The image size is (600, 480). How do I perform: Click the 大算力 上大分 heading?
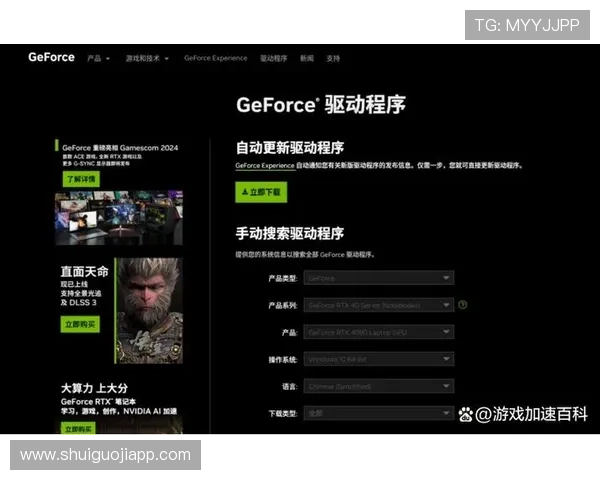tap(94, 388)
